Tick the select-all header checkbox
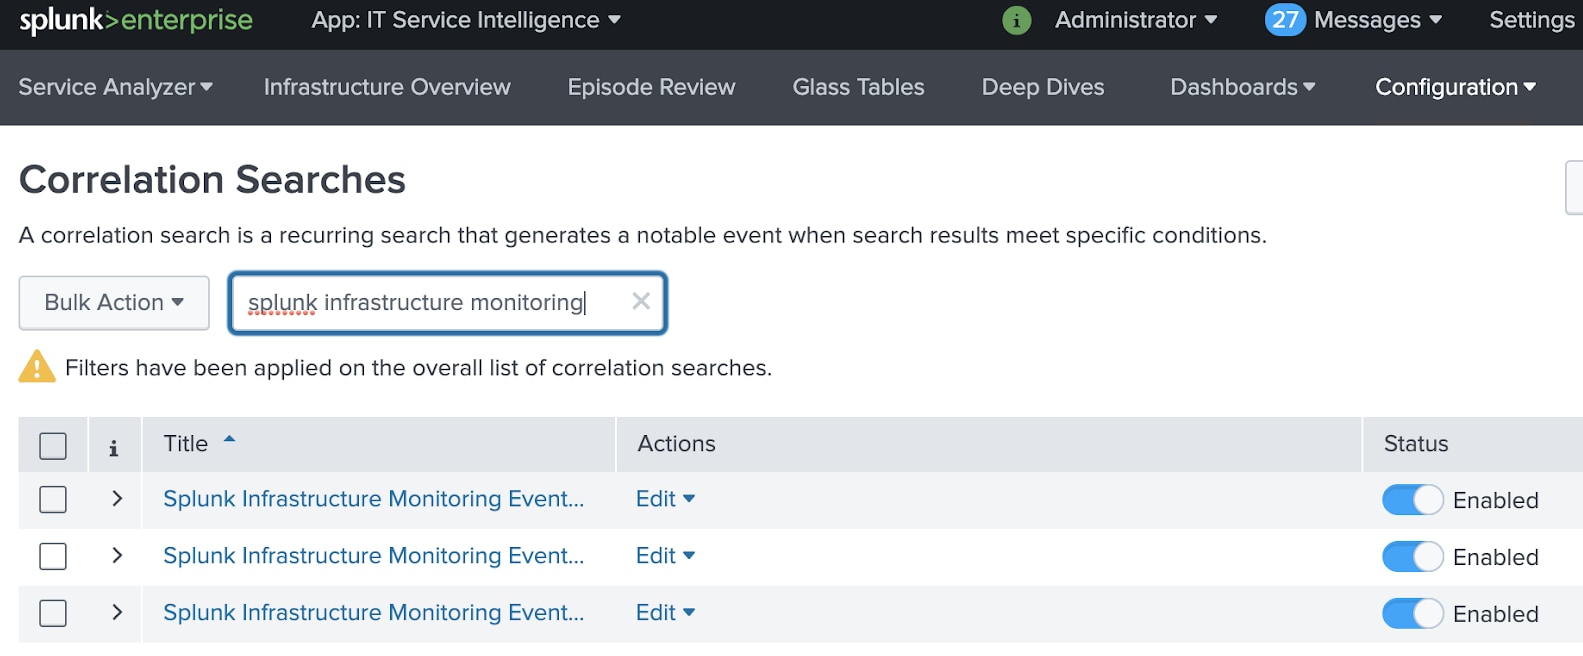Image resolution: width=1583 pixels, height=656 pixels. tap(53, 446)
